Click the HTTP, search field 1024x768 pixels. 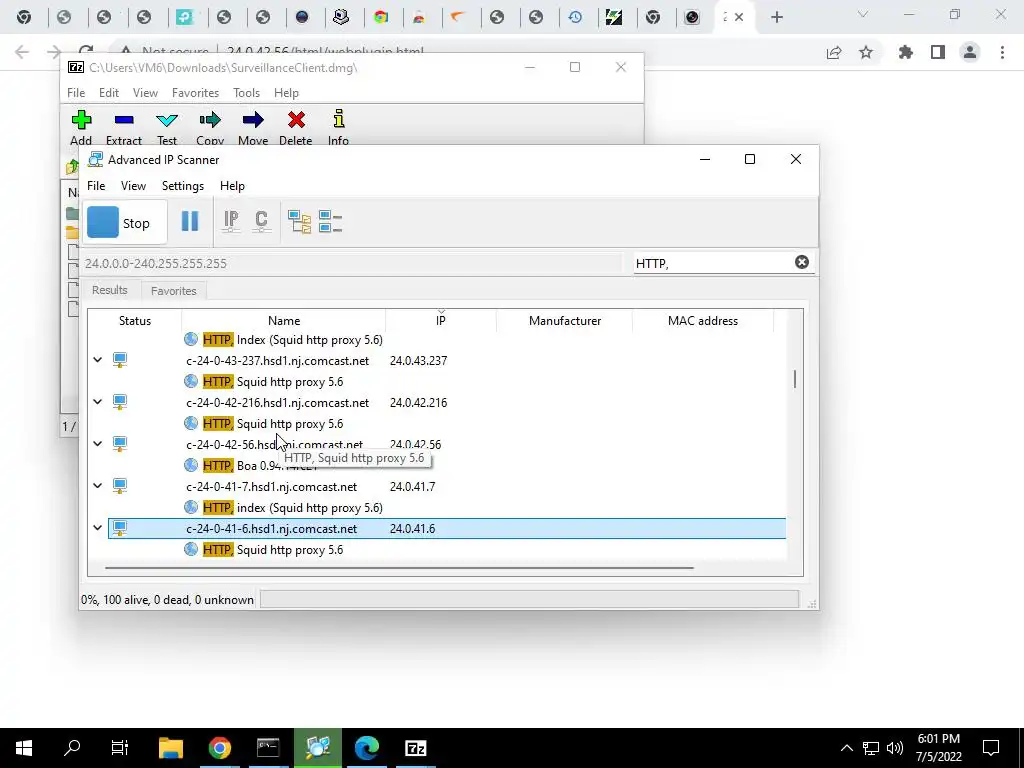[x=712, y=263]
